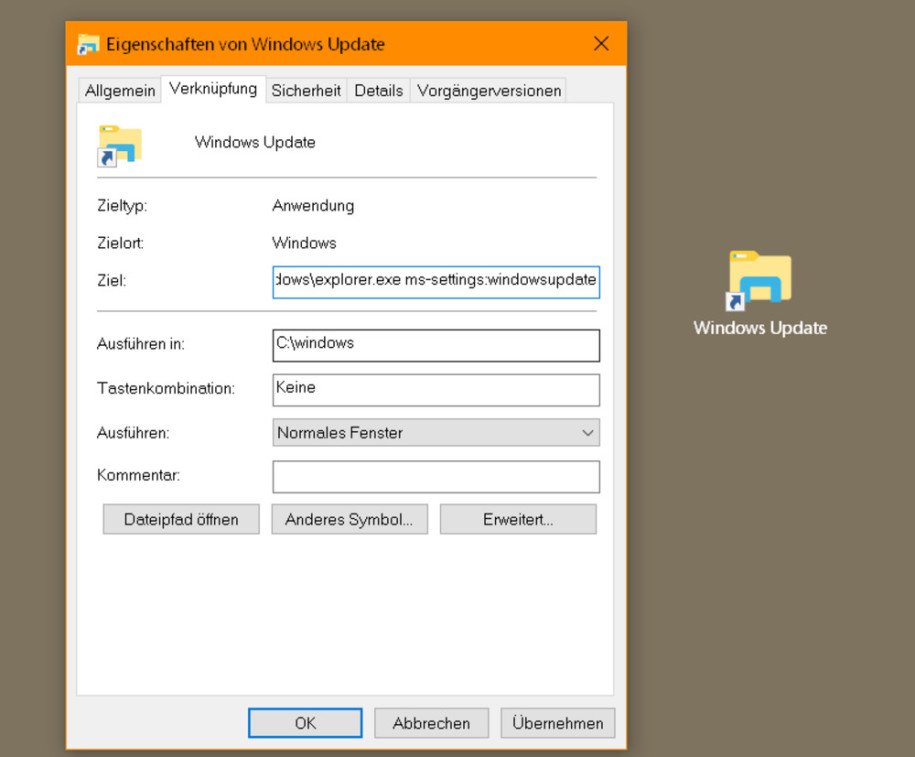This screenshot has height=757, width=915.
Task: Click into the Ziel target field
Action: pos(436,282)
